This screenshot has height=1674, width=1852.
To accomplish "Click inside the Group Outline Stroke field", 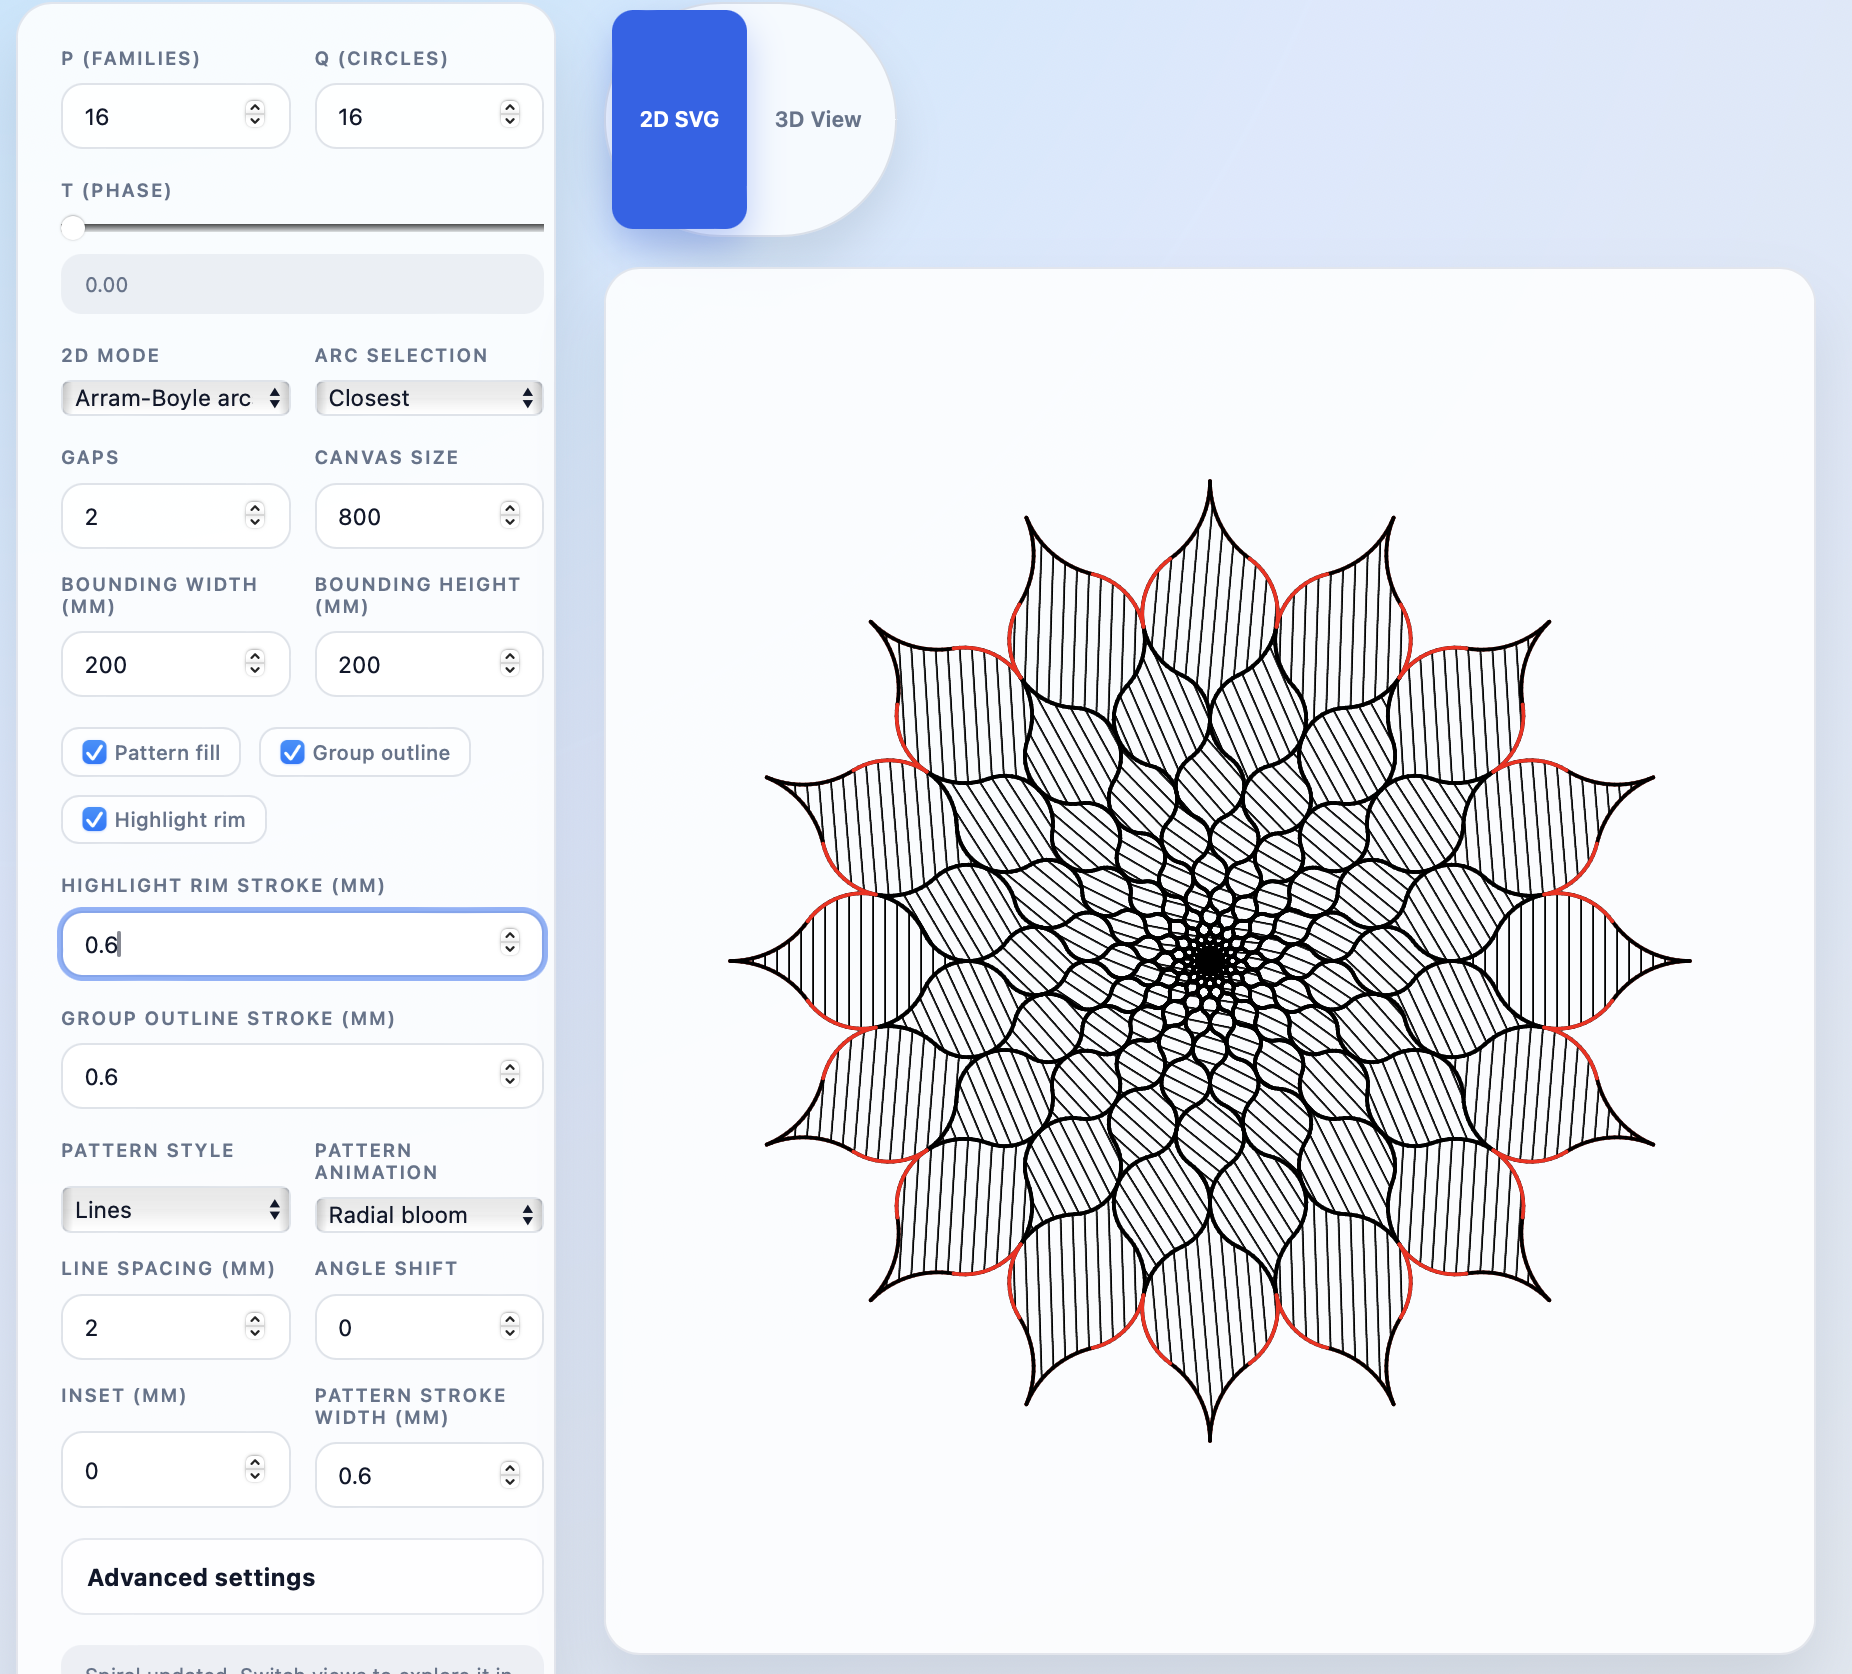I will click(x=250, y=1076).
